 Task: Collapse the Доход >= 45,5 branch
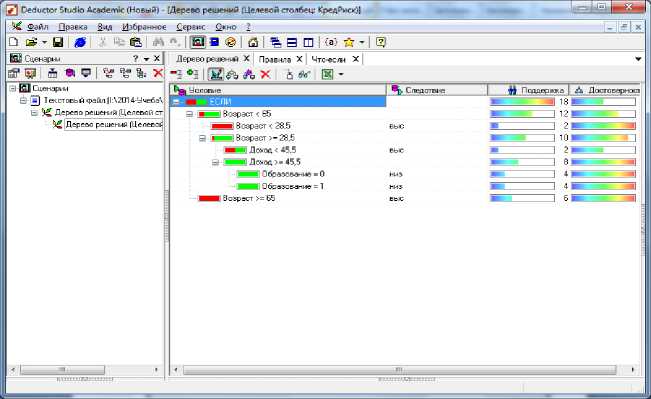pyautogui.click(x=215, y=162)
